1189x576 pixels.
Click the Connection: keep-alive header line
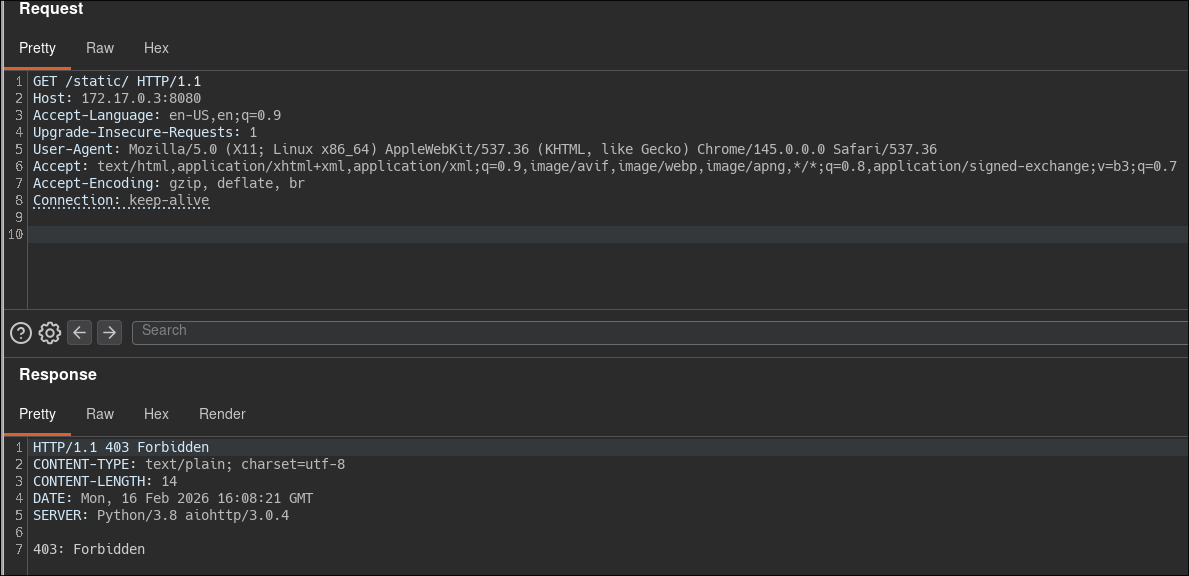[121, 201]
